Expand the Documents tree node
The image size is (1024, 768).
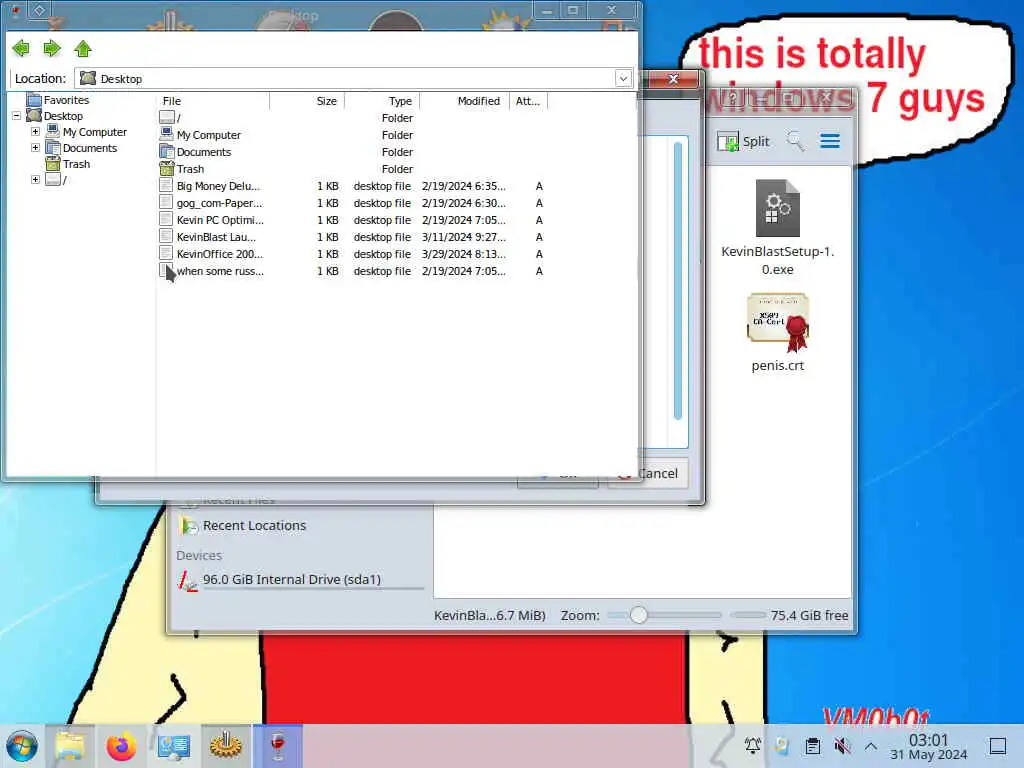35,148
